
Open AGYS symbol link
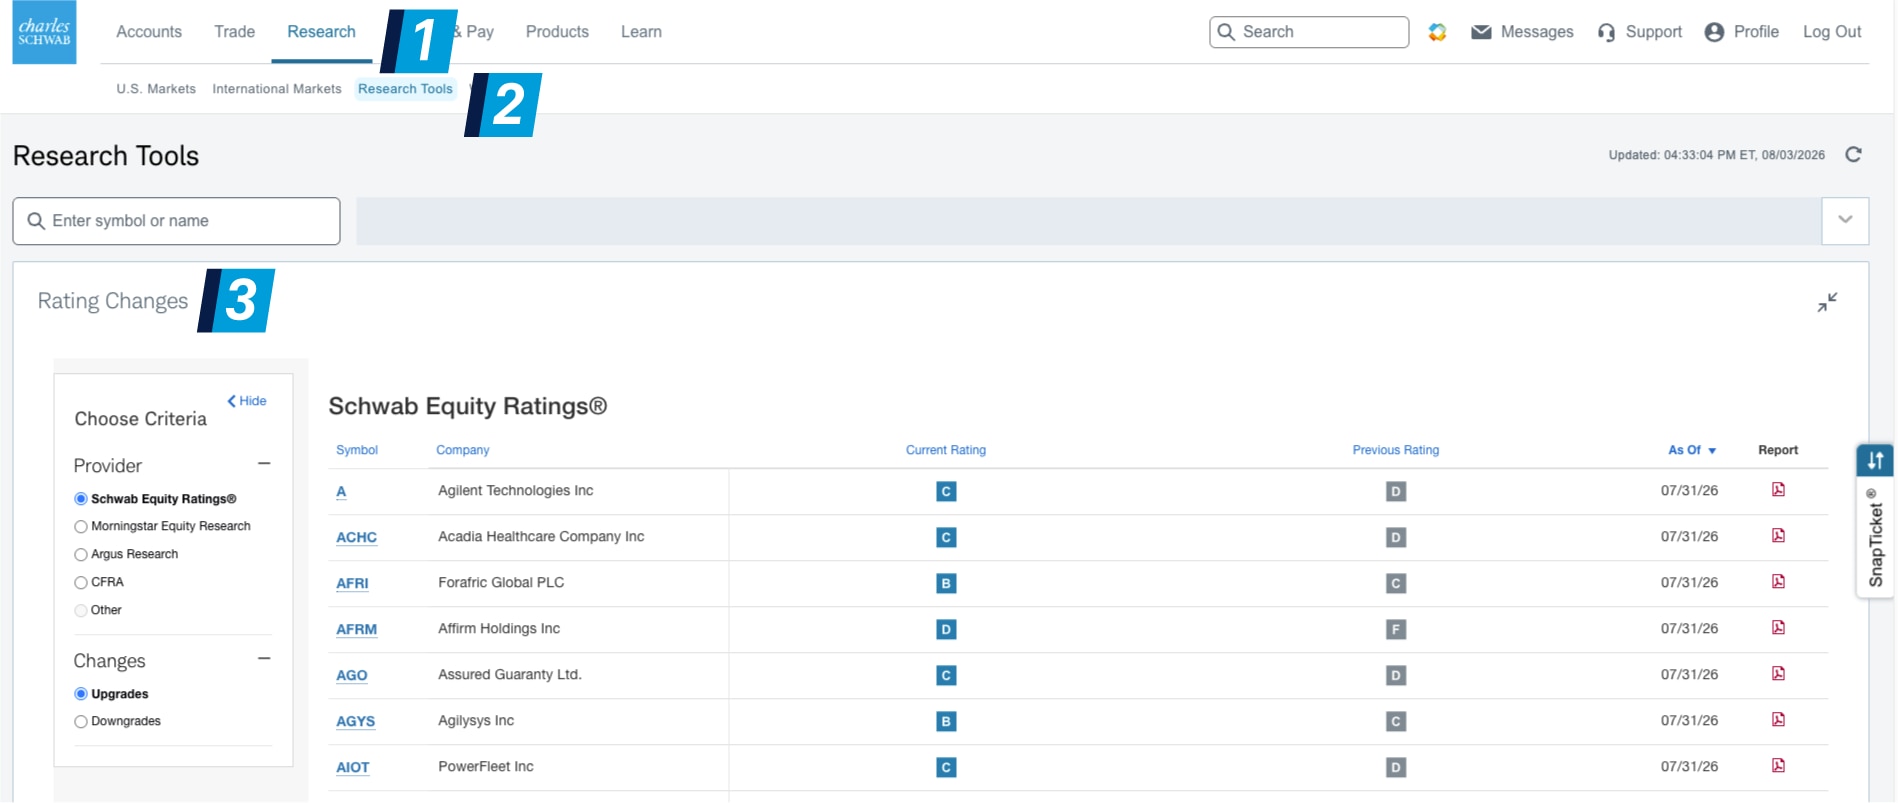(x=355, y=721)
